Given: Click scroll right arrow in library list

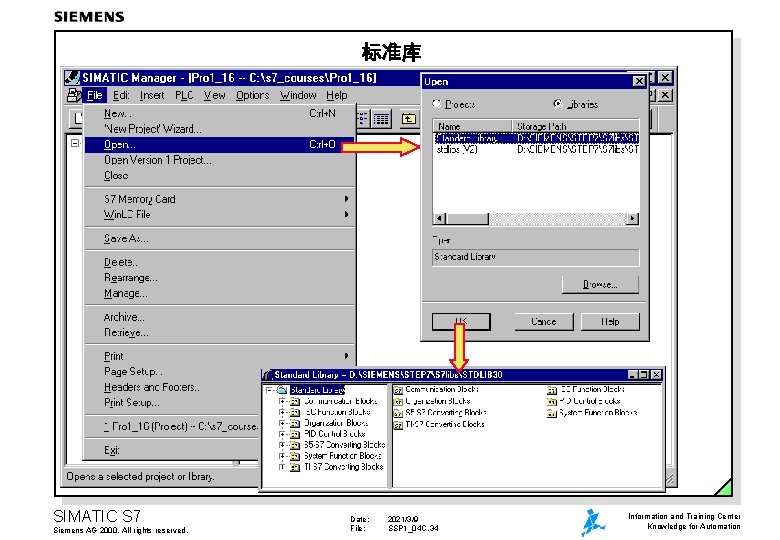Looking at the screenshot, I should [x=632, y=219].
